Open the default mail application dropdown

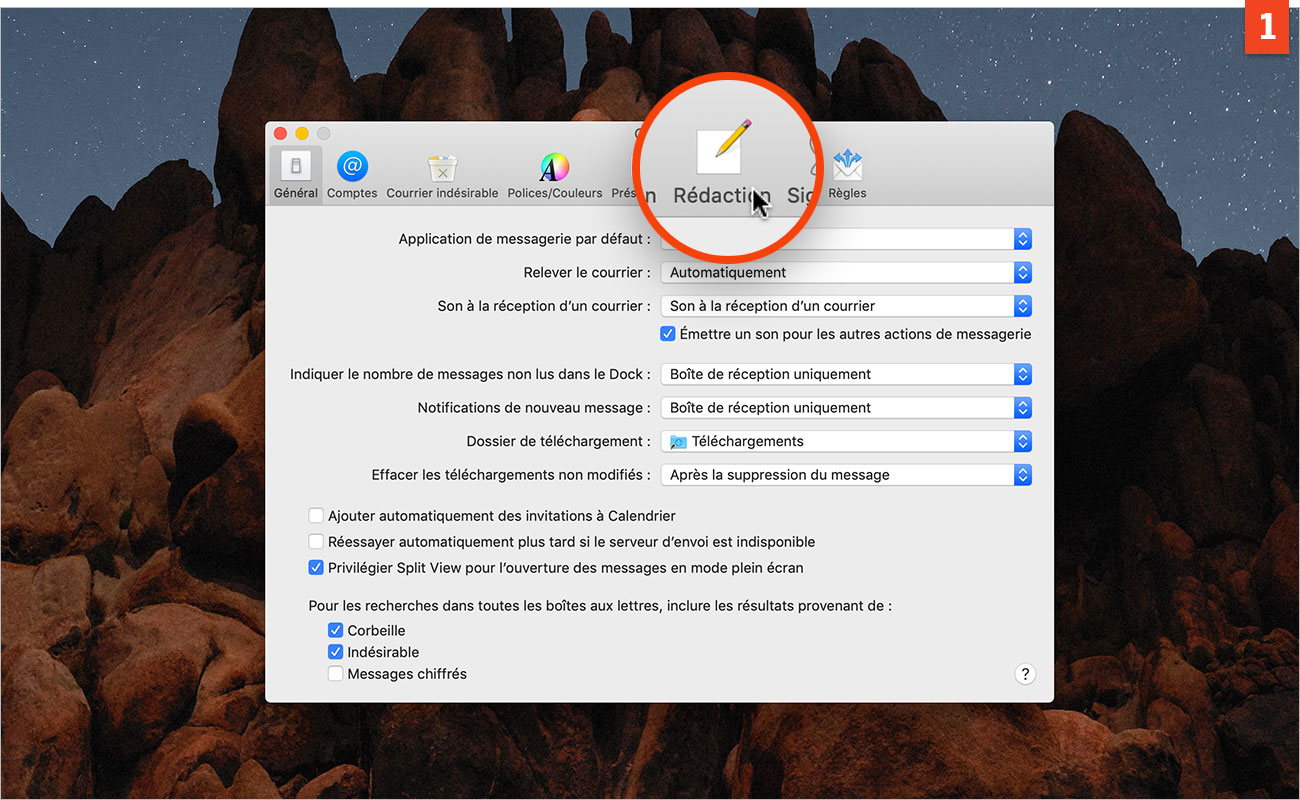(x=846, y=239)
